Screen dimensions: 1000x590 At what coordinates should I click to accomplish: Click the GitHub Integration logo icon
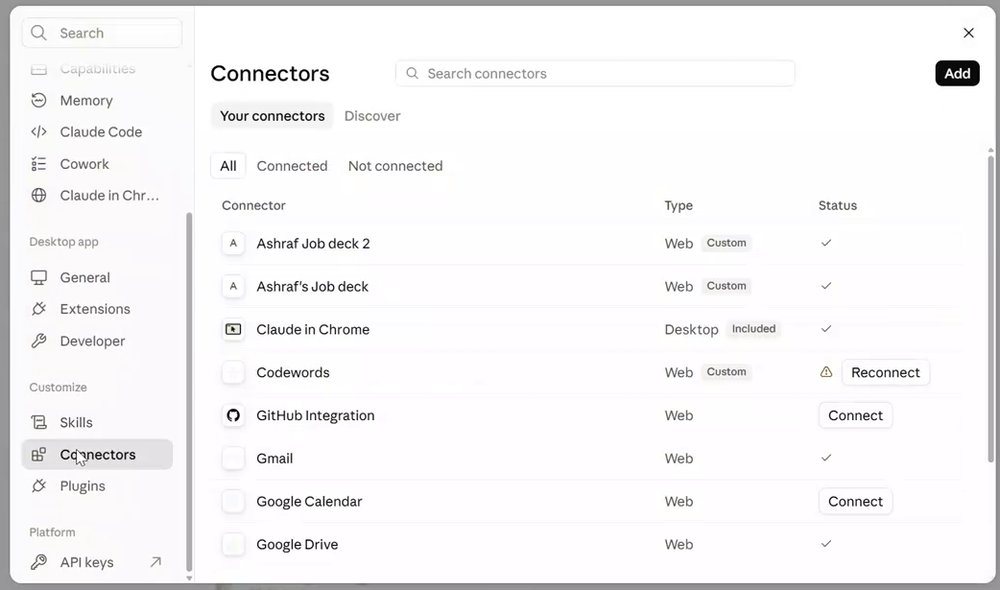pos(233,415)
